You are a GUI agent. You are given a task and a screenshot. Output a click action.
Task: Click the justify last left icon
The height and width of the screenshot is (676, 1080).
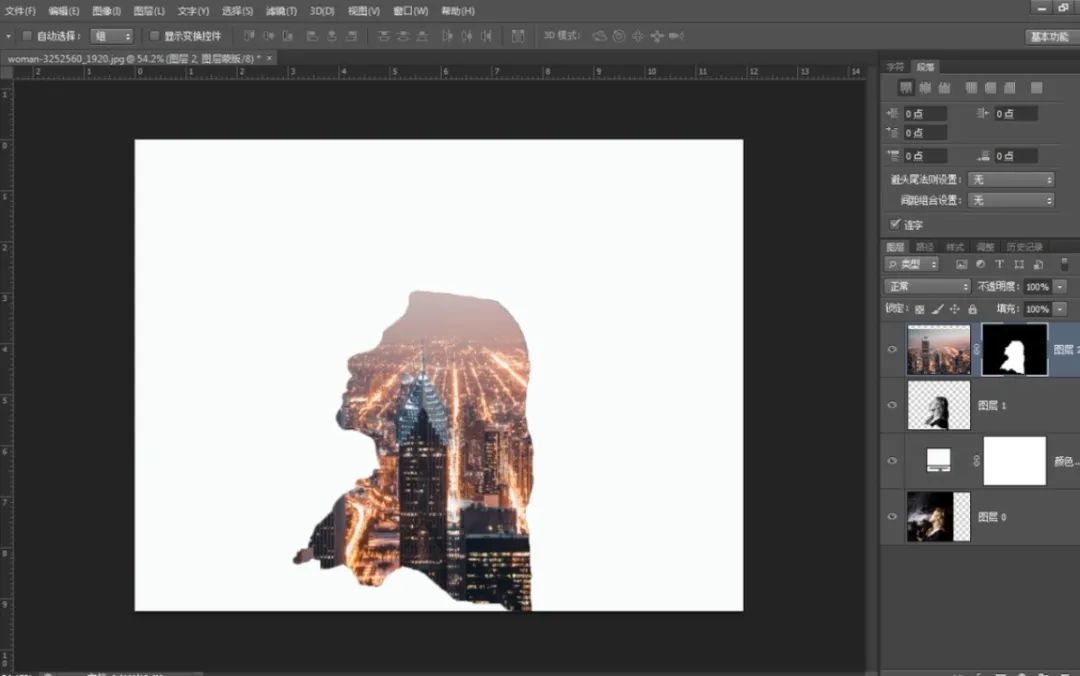click(x=971, y=88)
